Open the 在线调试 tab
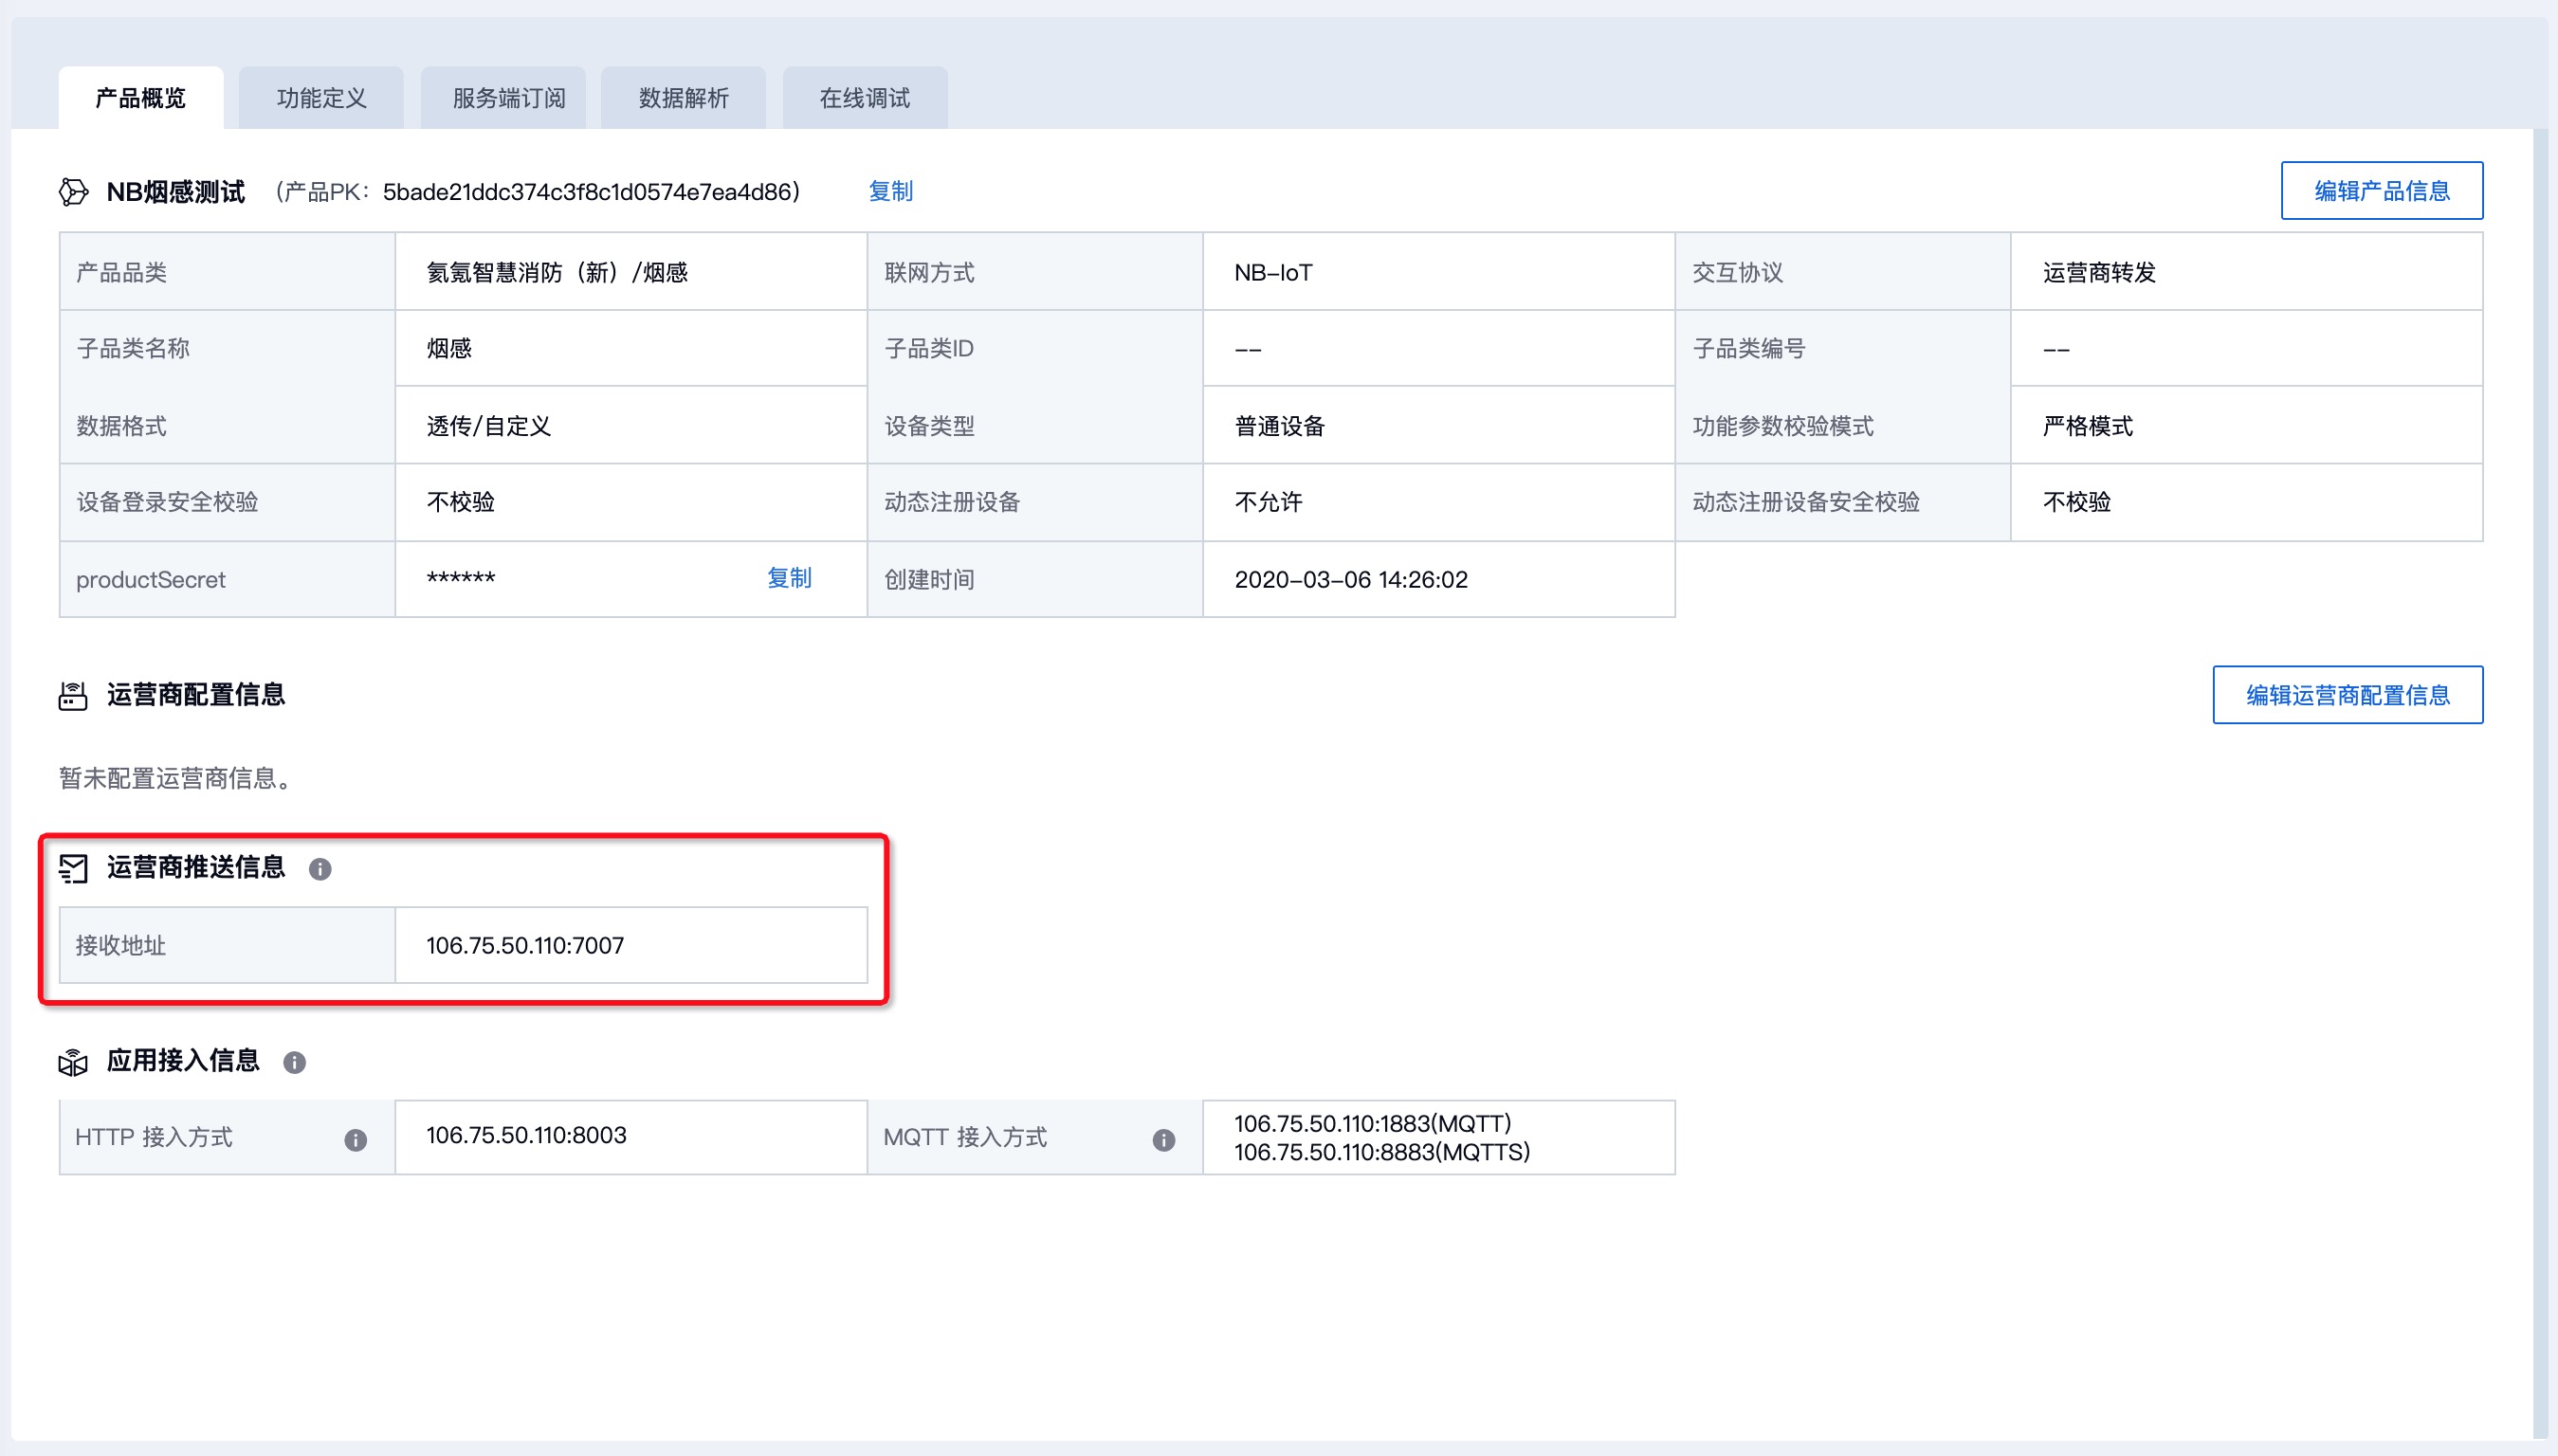The image size is (2558, 1456). [x=865, y=98]
